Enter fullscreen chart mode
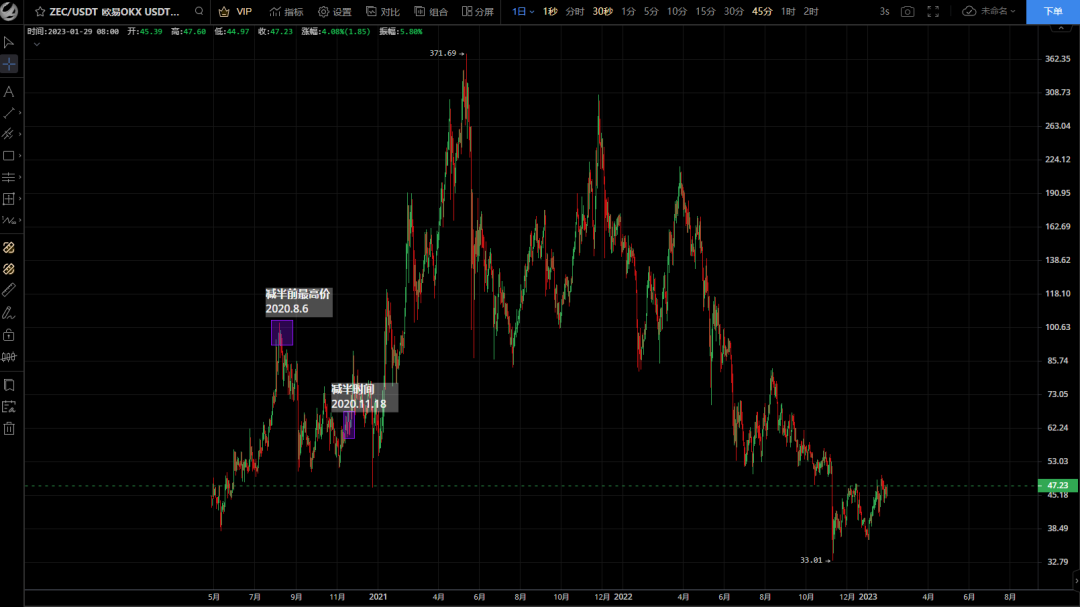1080x607 pixels. [x=933, y=11]
